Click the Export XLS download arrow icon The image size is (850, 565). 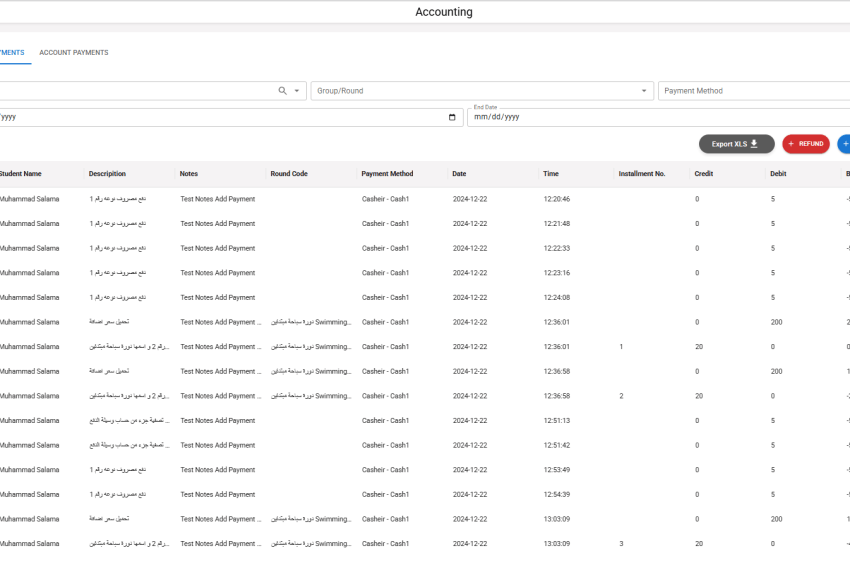754,144
